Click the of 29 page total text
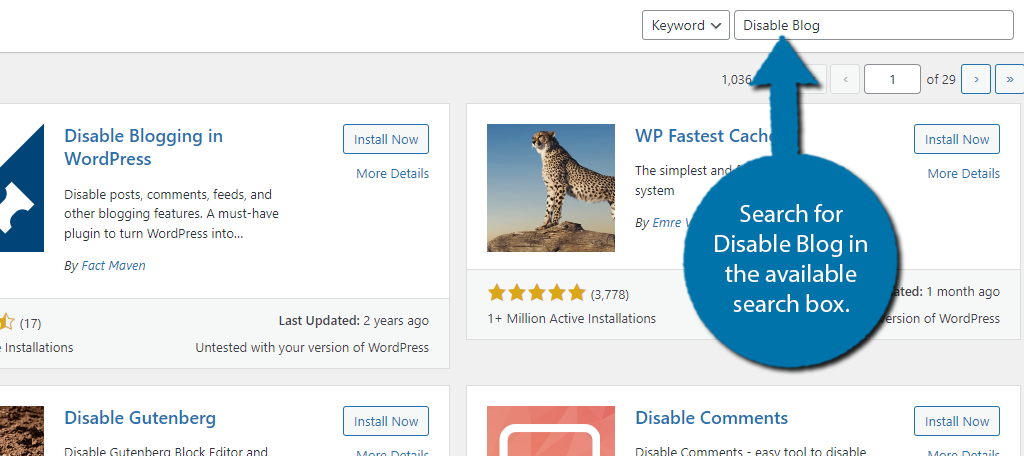Viewport: 1024px width, 456px height. tap(941, 80)
